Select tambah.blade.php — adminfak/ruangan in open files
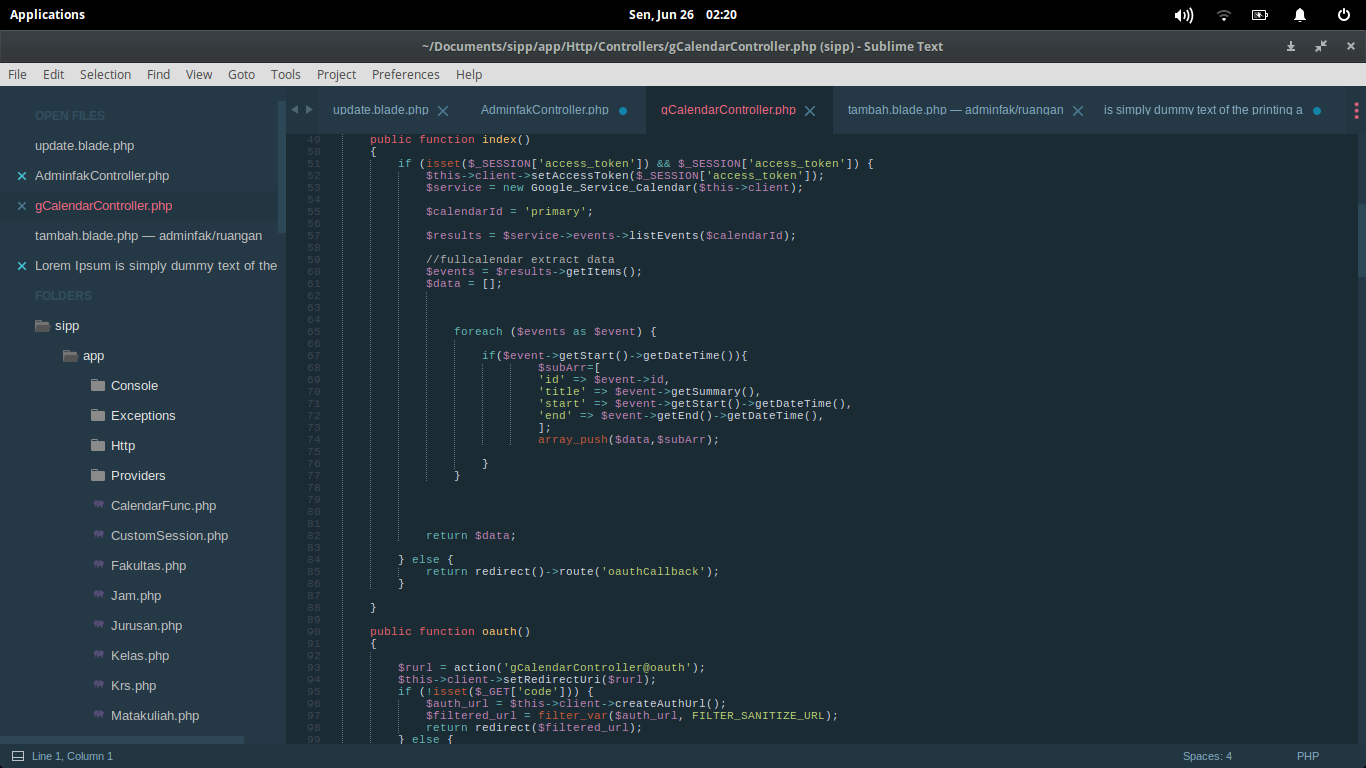 (148, 236)
